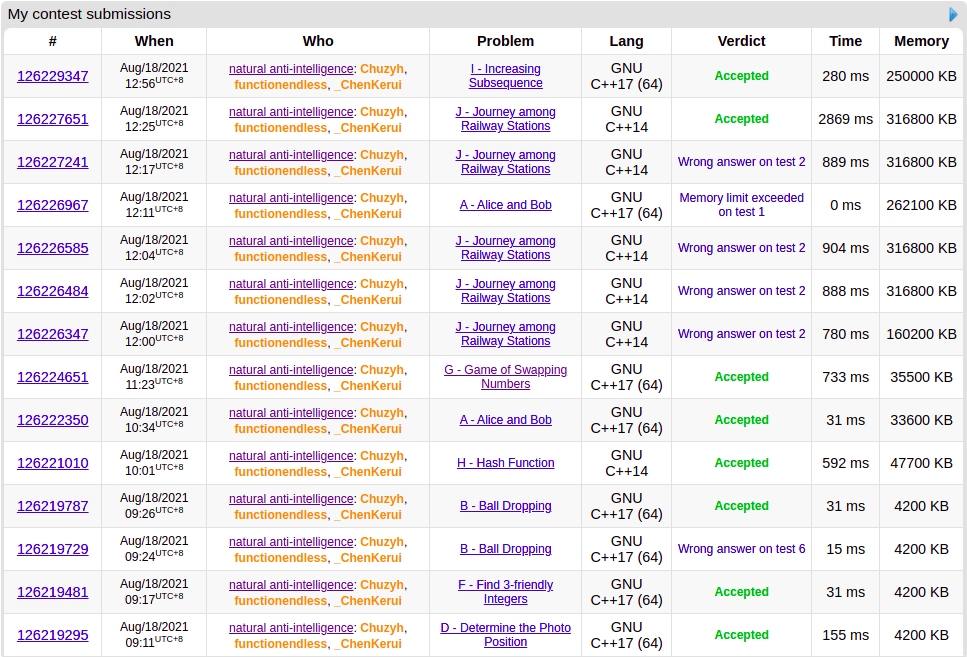This screenshot has width=967, height=657.
Task: Open problem H - Hash Function
Action: (x=505, y=463)
